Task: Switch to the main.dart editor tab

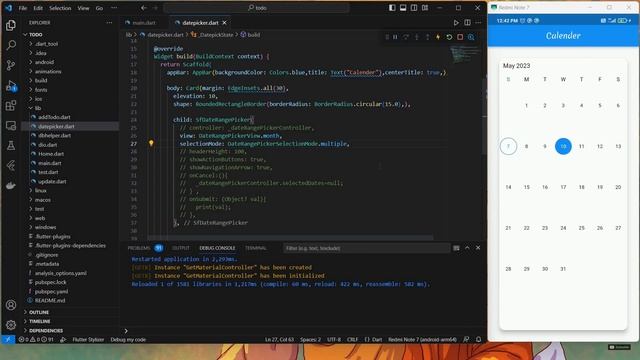Action: point(144,23)
